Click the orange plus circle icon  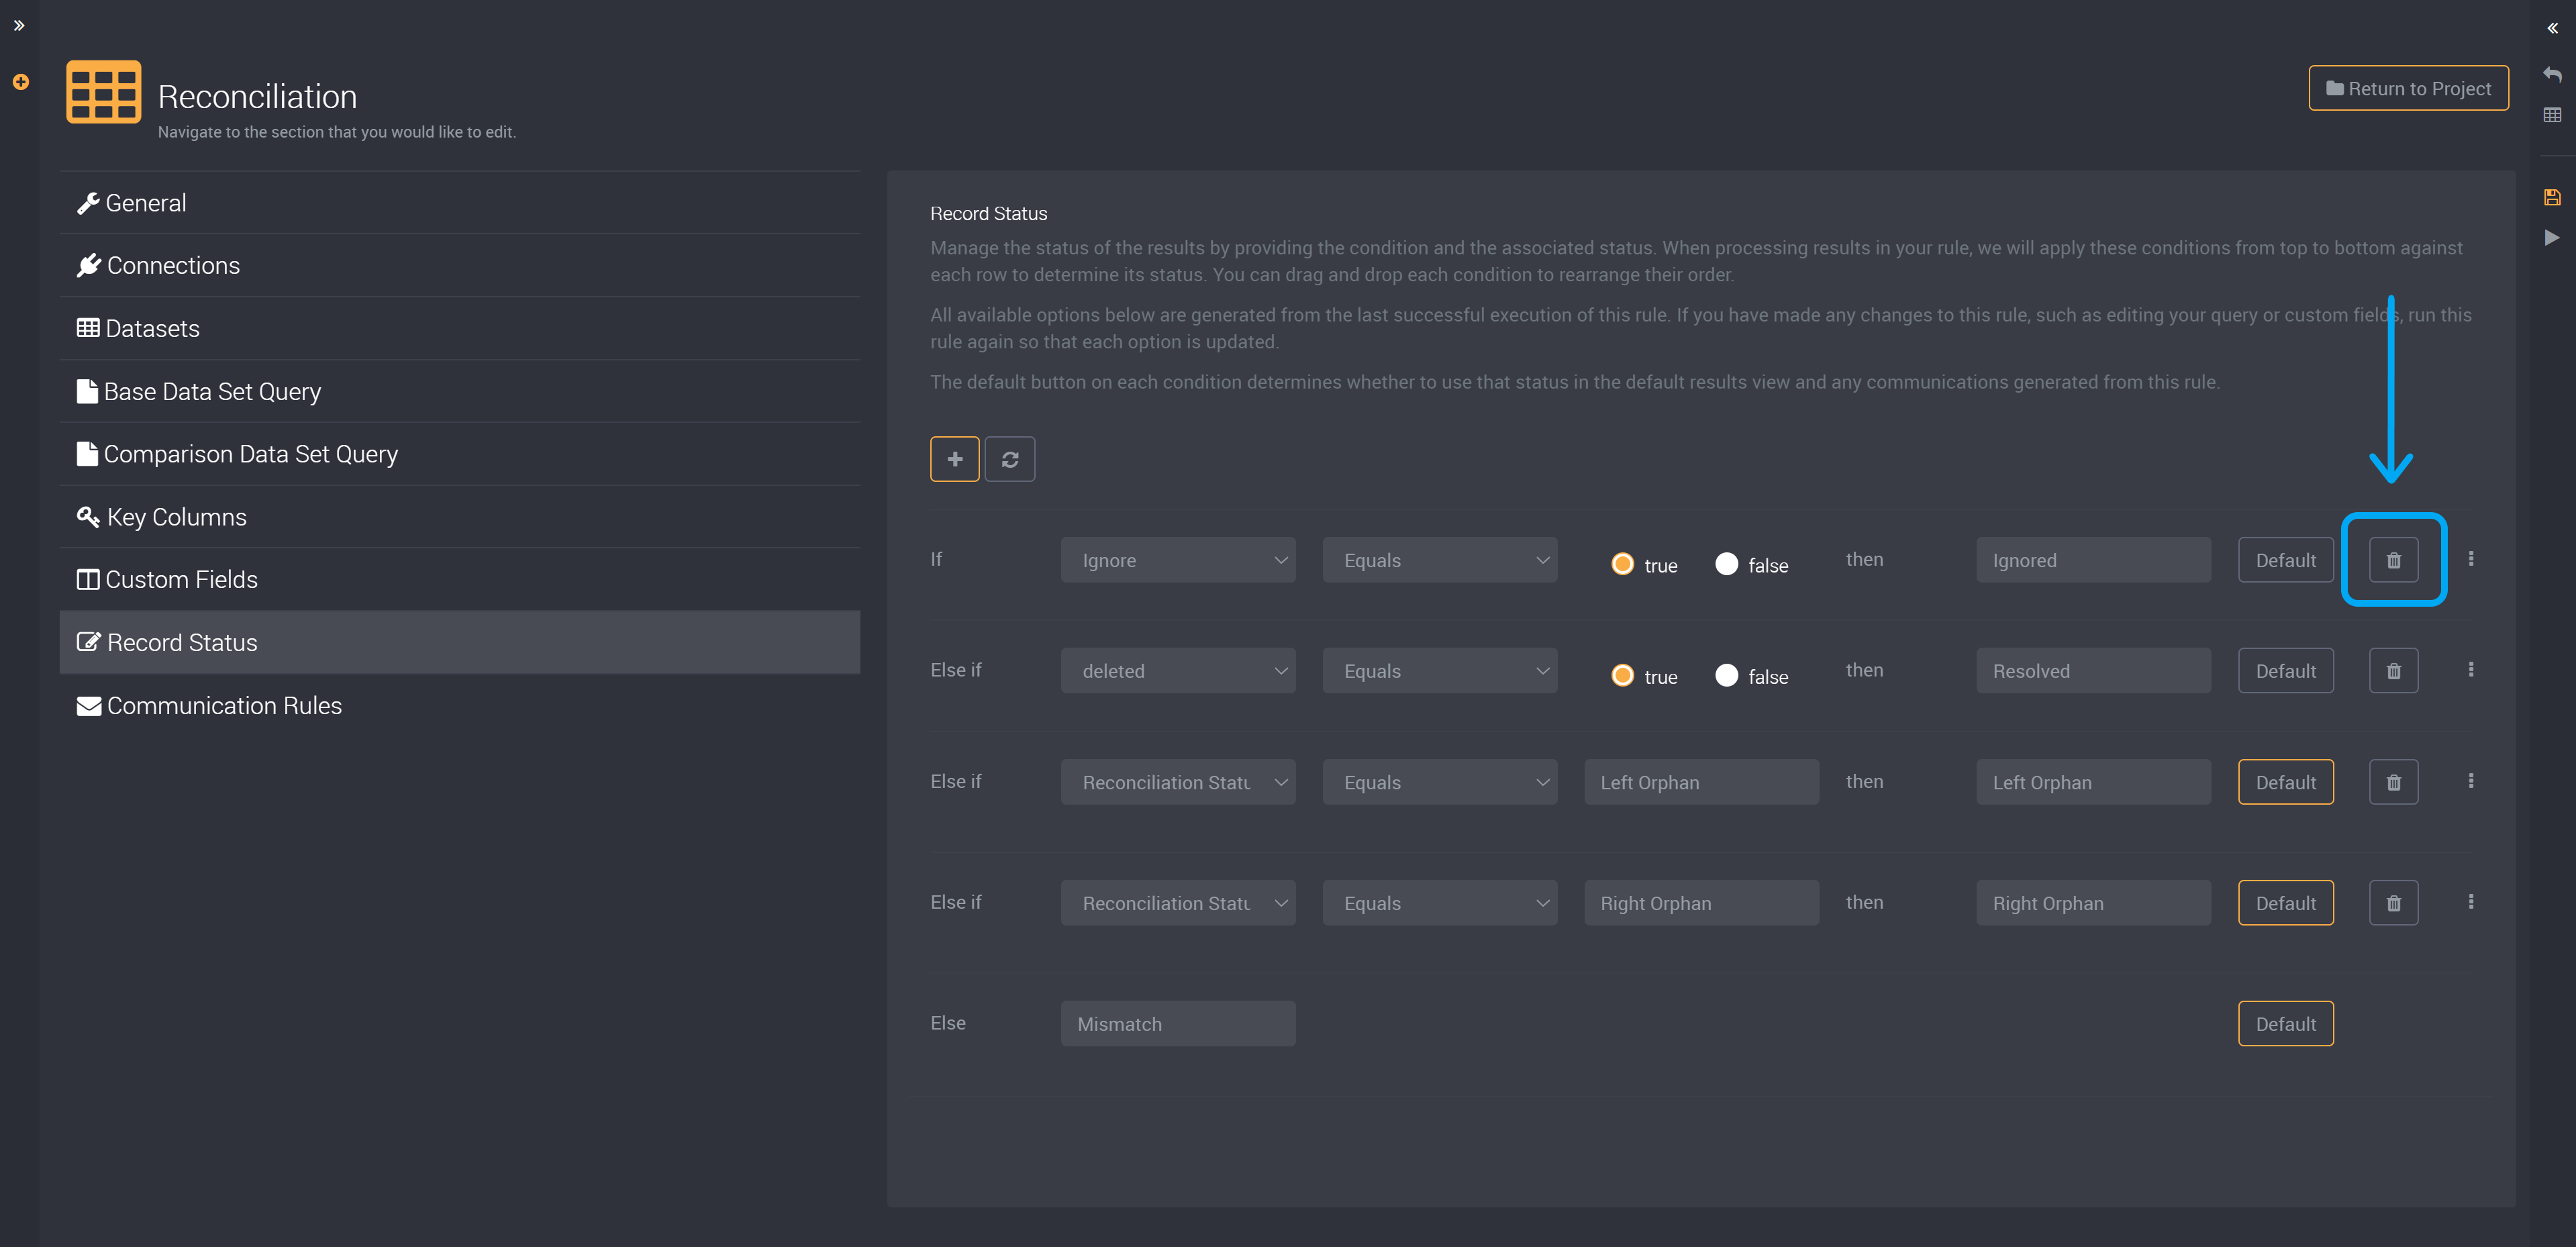(20, 82)
